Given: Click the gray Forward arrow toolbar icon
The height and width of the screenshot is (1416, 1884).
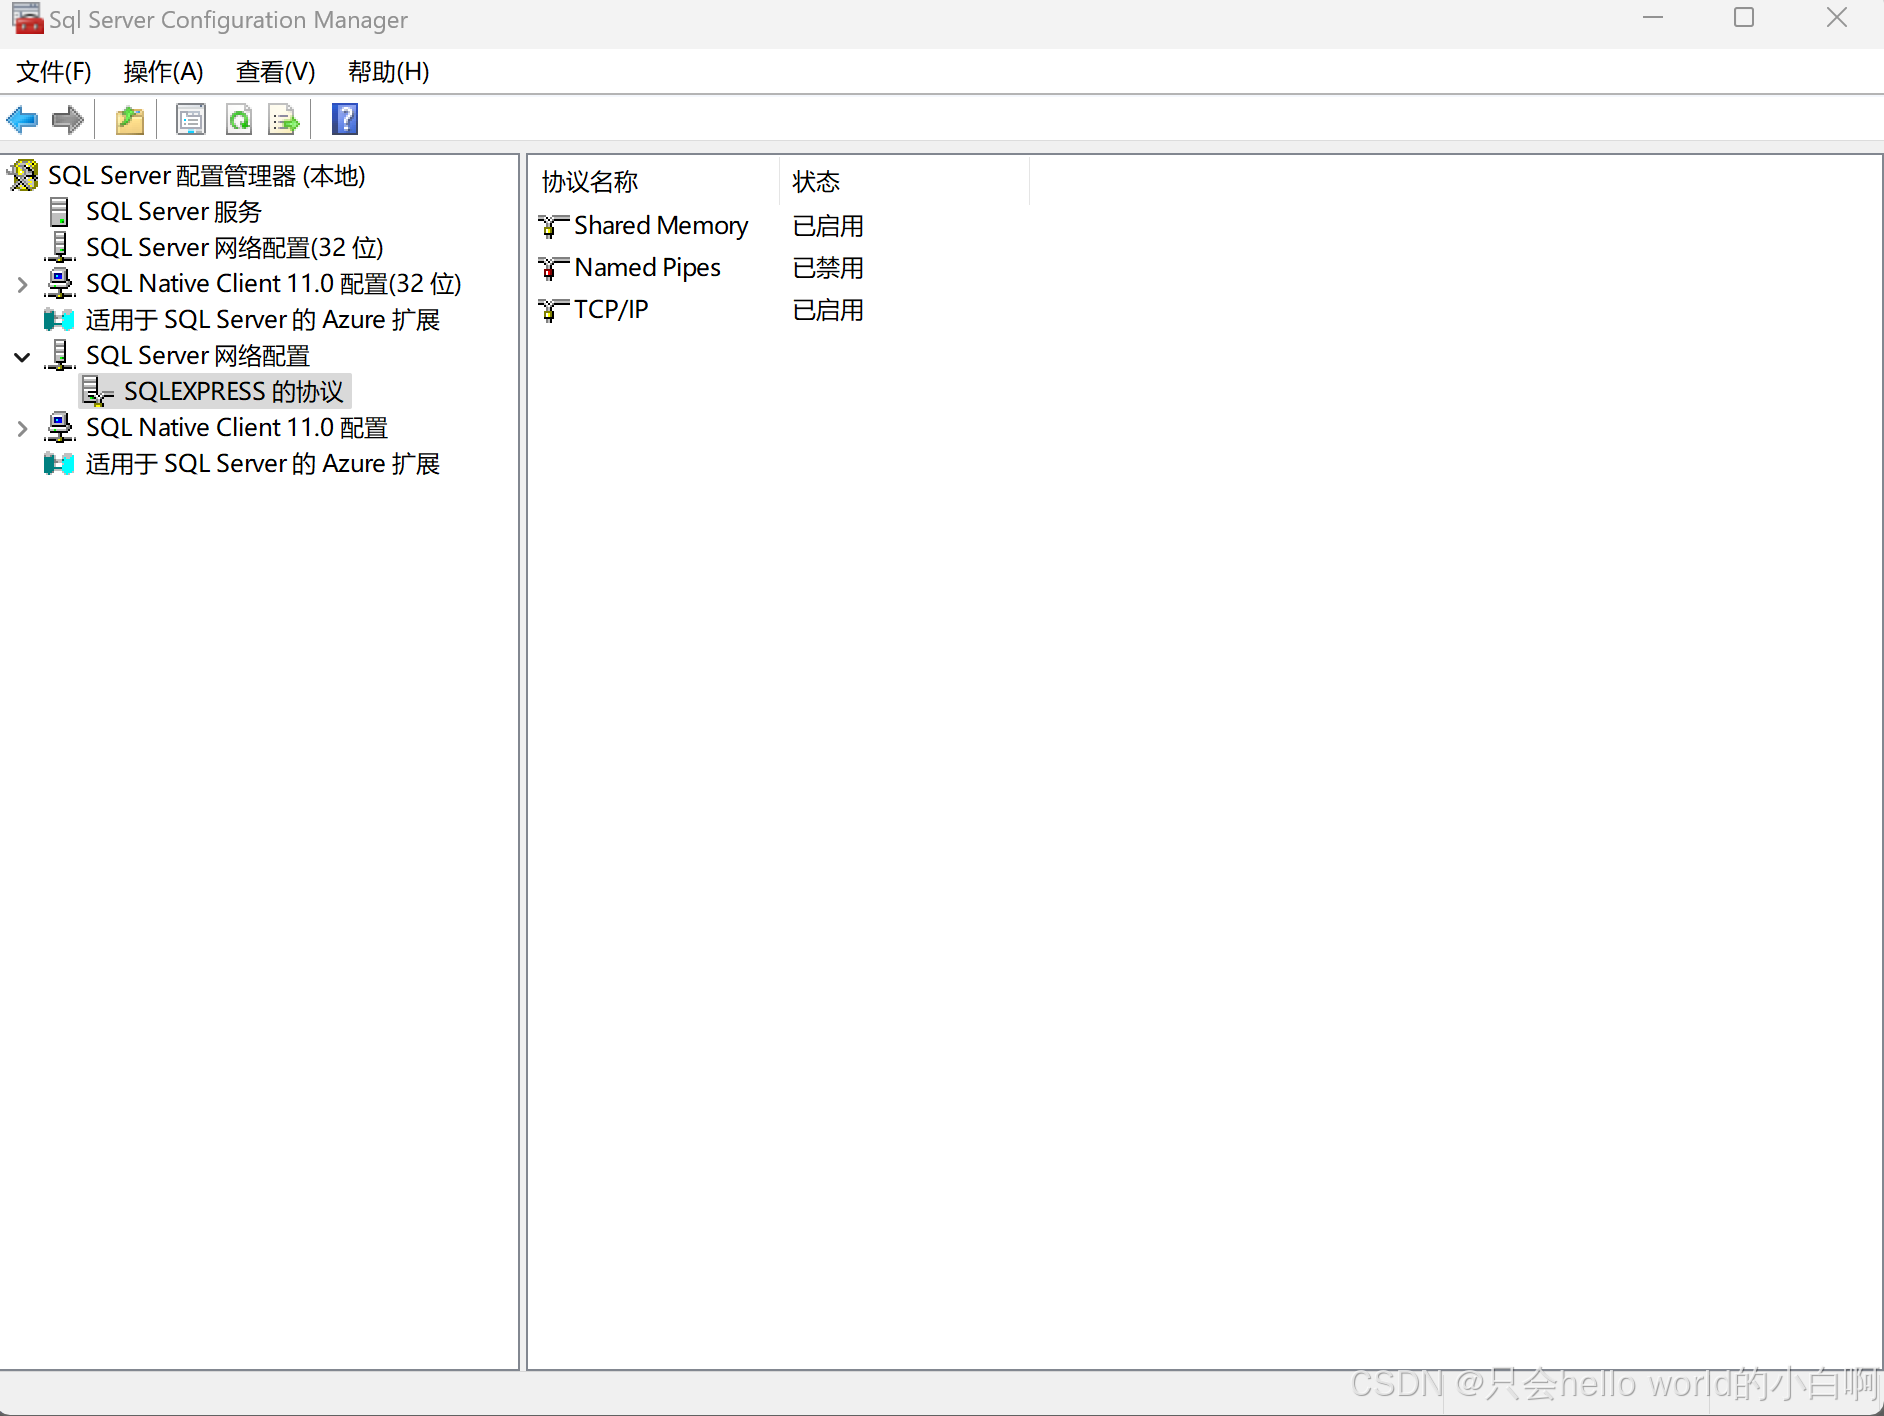Looking at the screenshot, I should click(x=67, y=120).
